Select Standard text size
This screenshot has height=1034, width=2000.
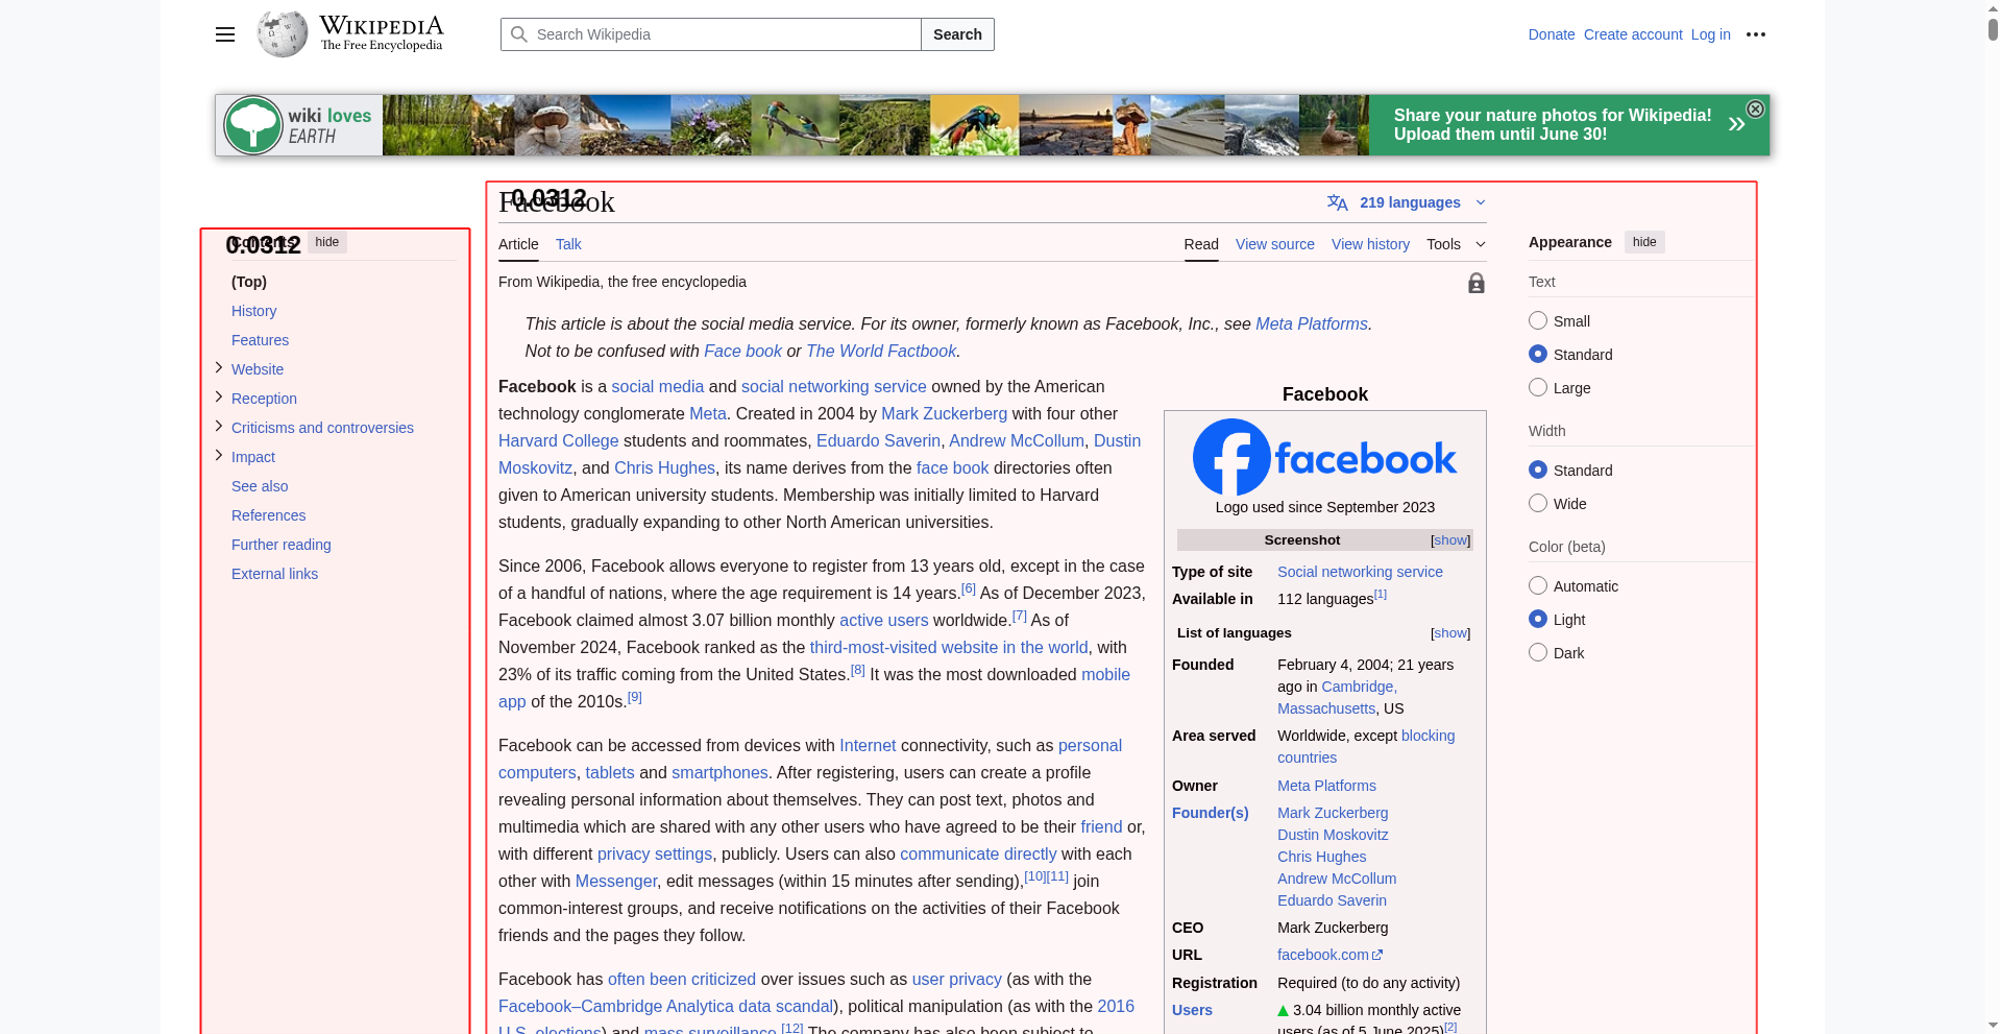click(1538, 354)
